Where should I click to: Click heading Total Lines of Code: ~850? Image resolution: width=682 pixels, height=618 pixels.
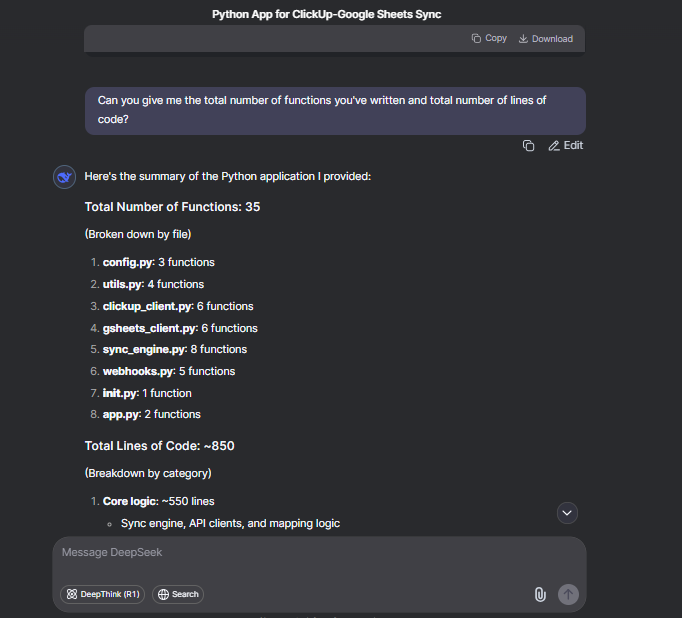[159, 446]
